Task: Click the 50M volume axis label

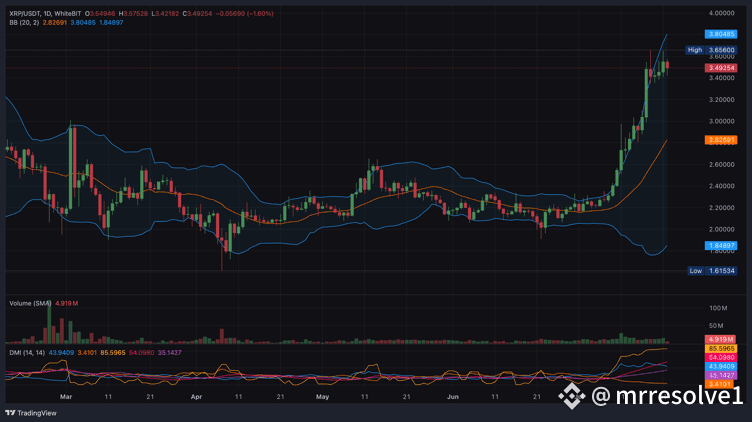Action: point(716,326)
